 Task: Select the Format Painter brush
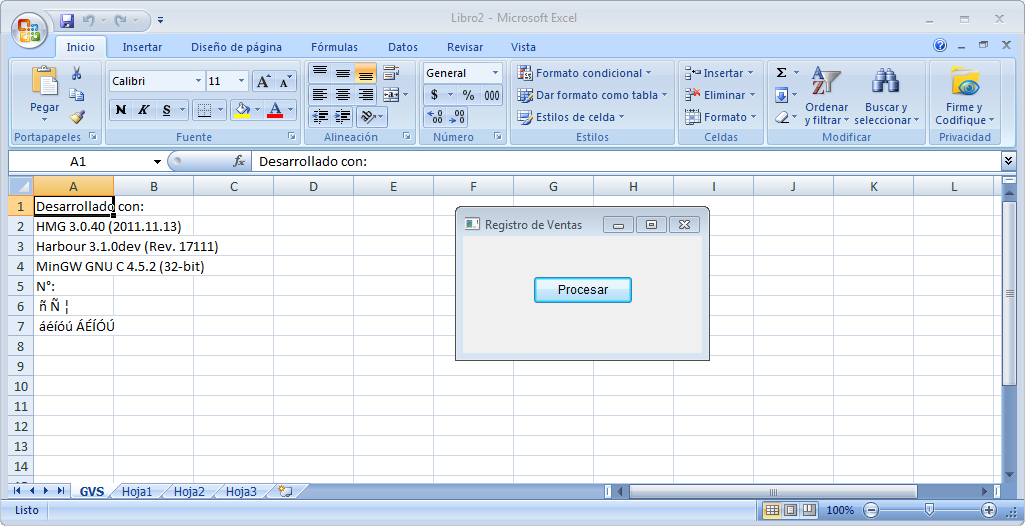pyautogui.click(x=76, y=117)
